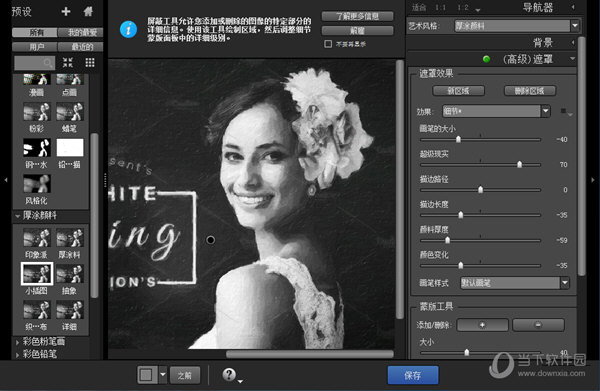
Task: Select the black-and-white 钢…水 preset thumbnail
Action: tap(37, 148)
